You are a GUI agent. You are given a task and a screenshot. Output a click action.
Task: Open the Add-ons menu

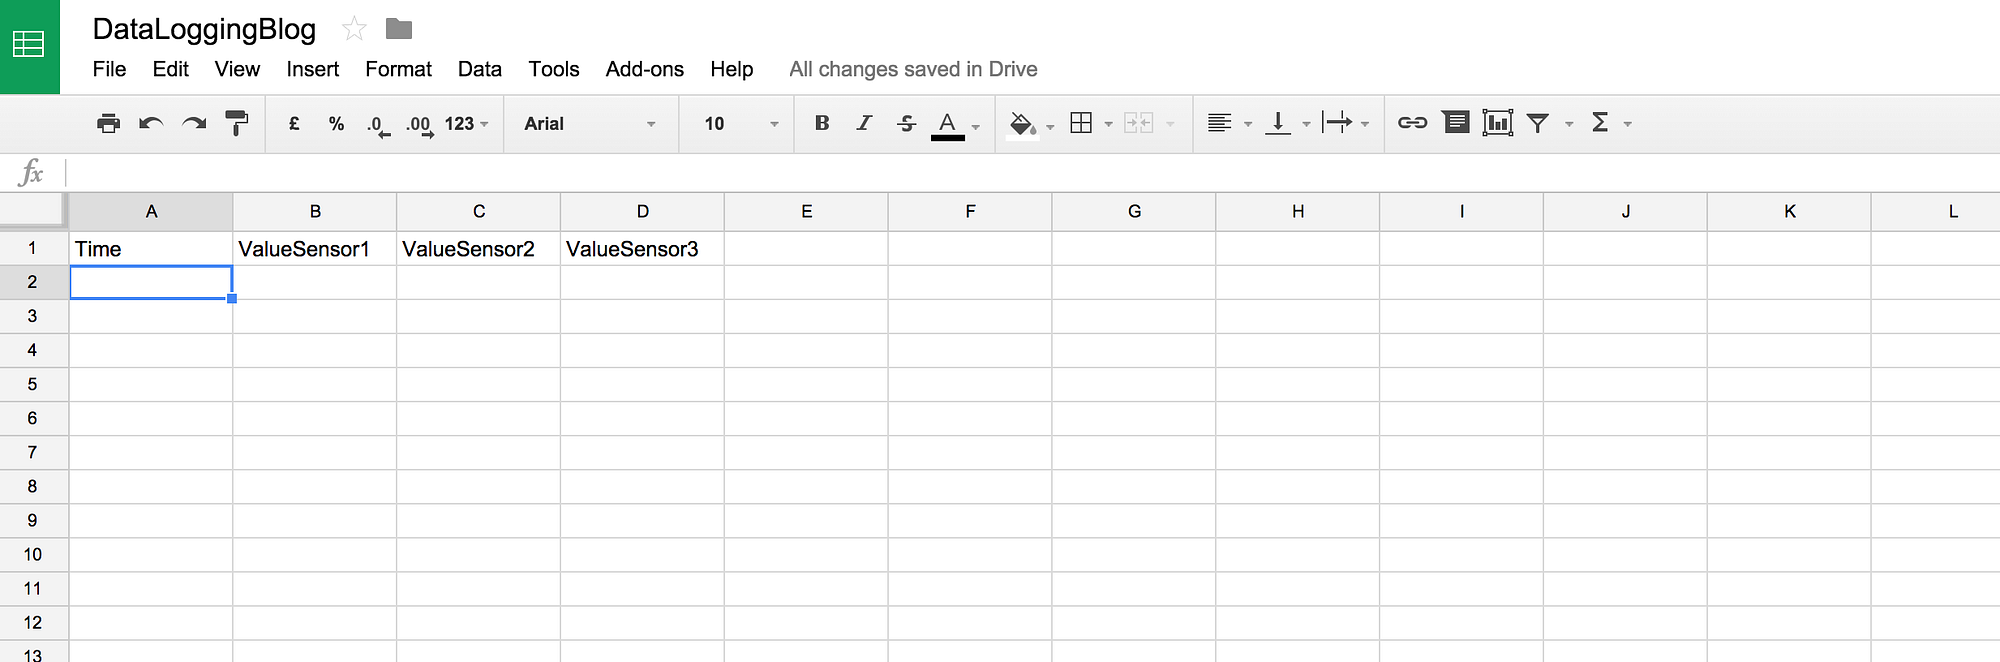pyautogui.click(x=645, y=69)
